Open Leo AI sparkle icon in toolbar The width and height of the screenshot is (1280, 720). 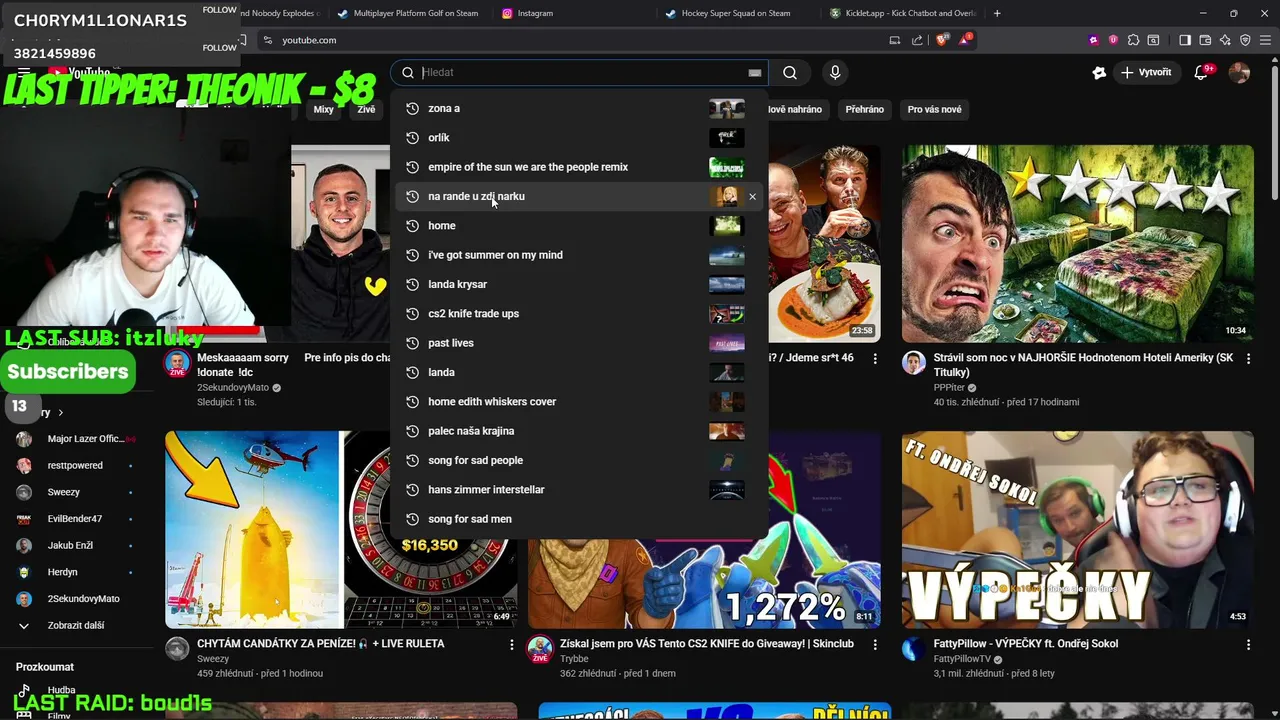click(x=1225, y=40)
